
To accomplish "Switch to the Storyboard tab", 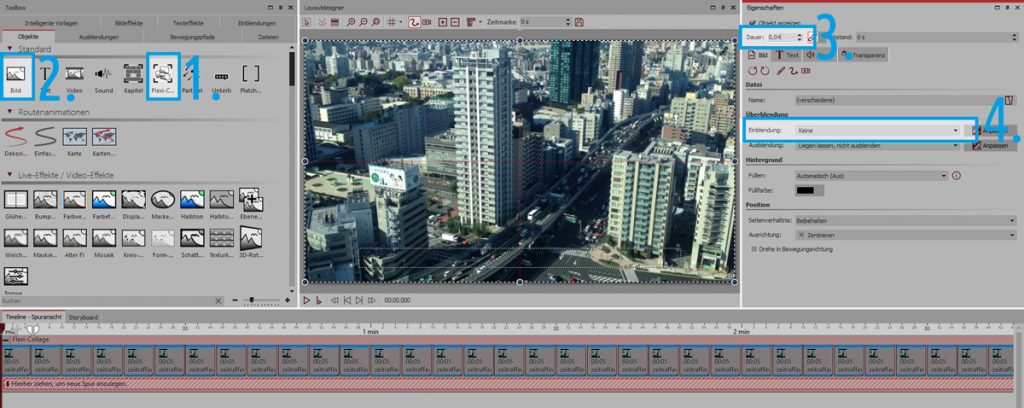I will point(83,317).
